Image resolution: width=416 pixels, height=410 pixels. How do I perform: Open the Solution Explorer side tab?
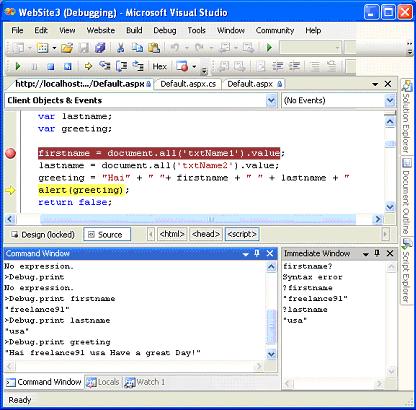[406, 116]
